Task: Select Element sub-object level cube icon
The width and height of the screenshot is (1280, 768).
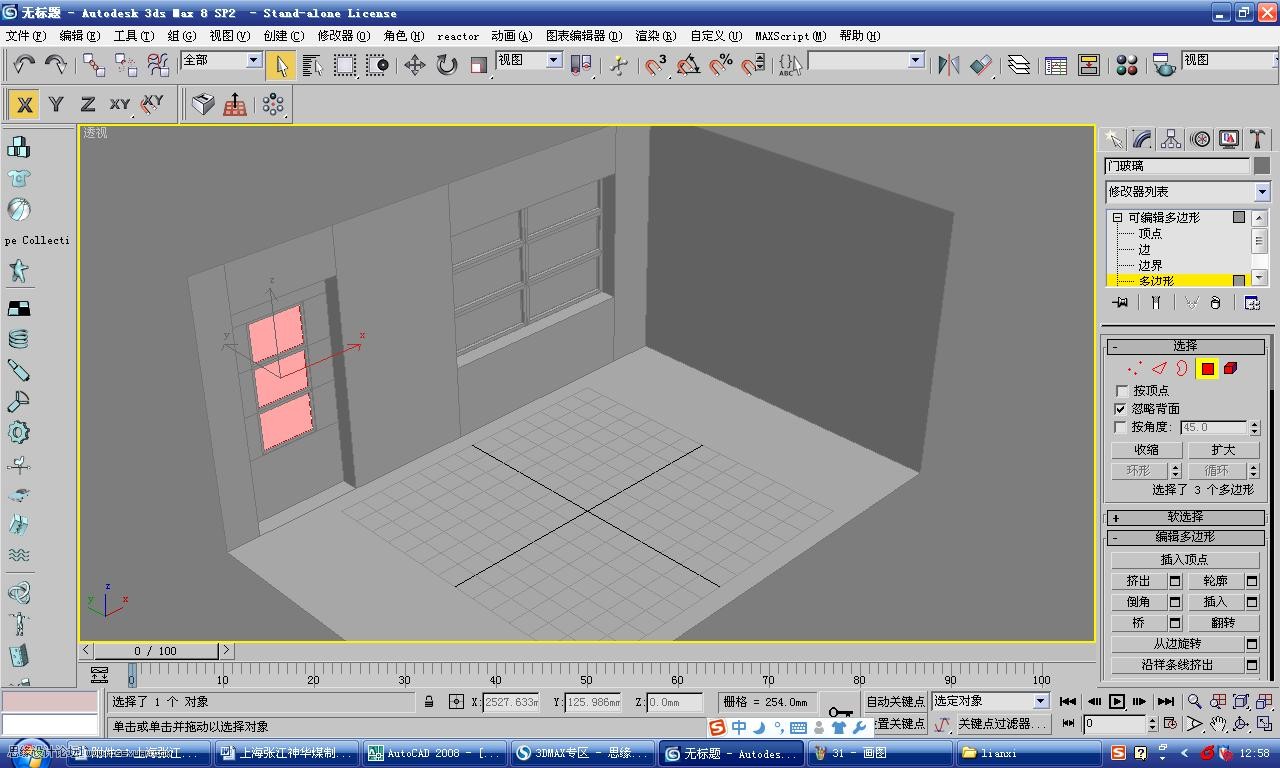Action: pyautogui.click(x=1231, y=368)
